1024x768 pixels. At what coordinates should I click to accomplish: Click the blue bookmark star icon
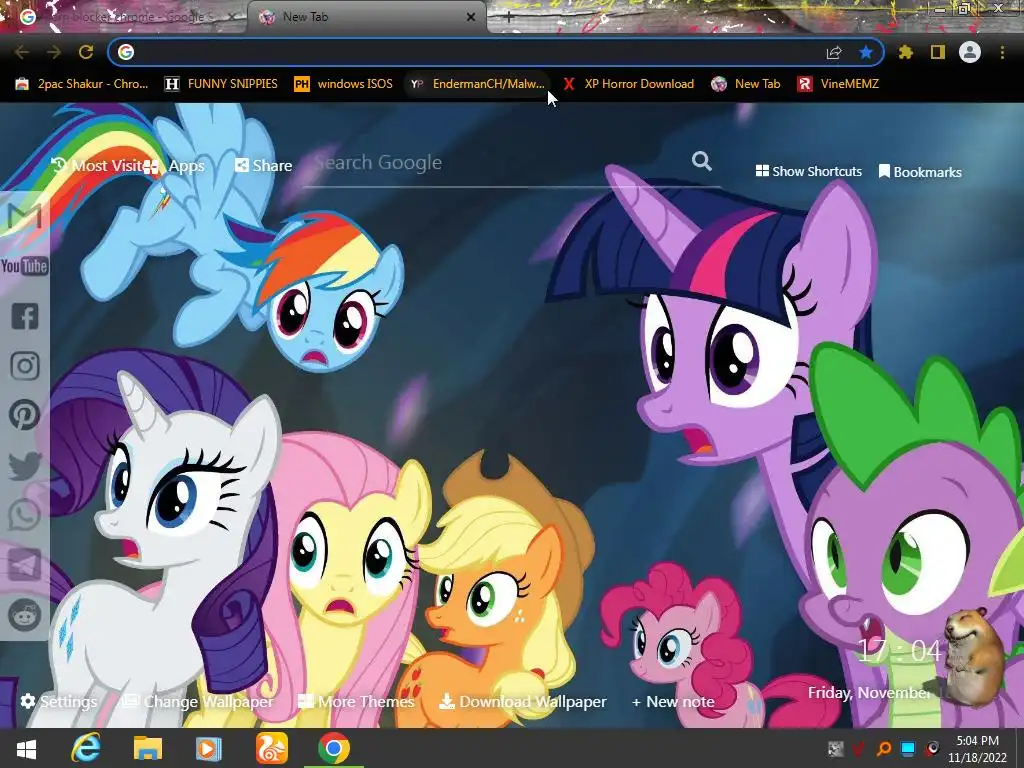pos(866,52)
